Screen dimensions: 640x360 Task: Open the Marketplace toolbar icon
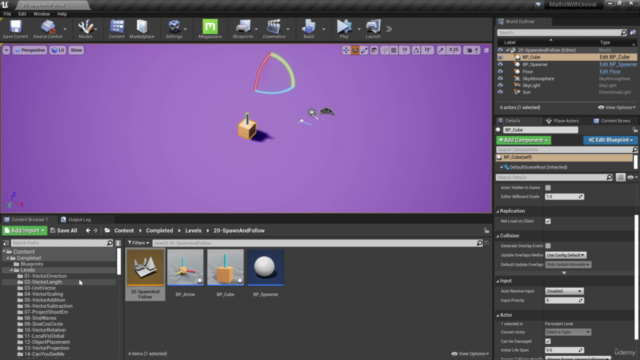[142, 29]
